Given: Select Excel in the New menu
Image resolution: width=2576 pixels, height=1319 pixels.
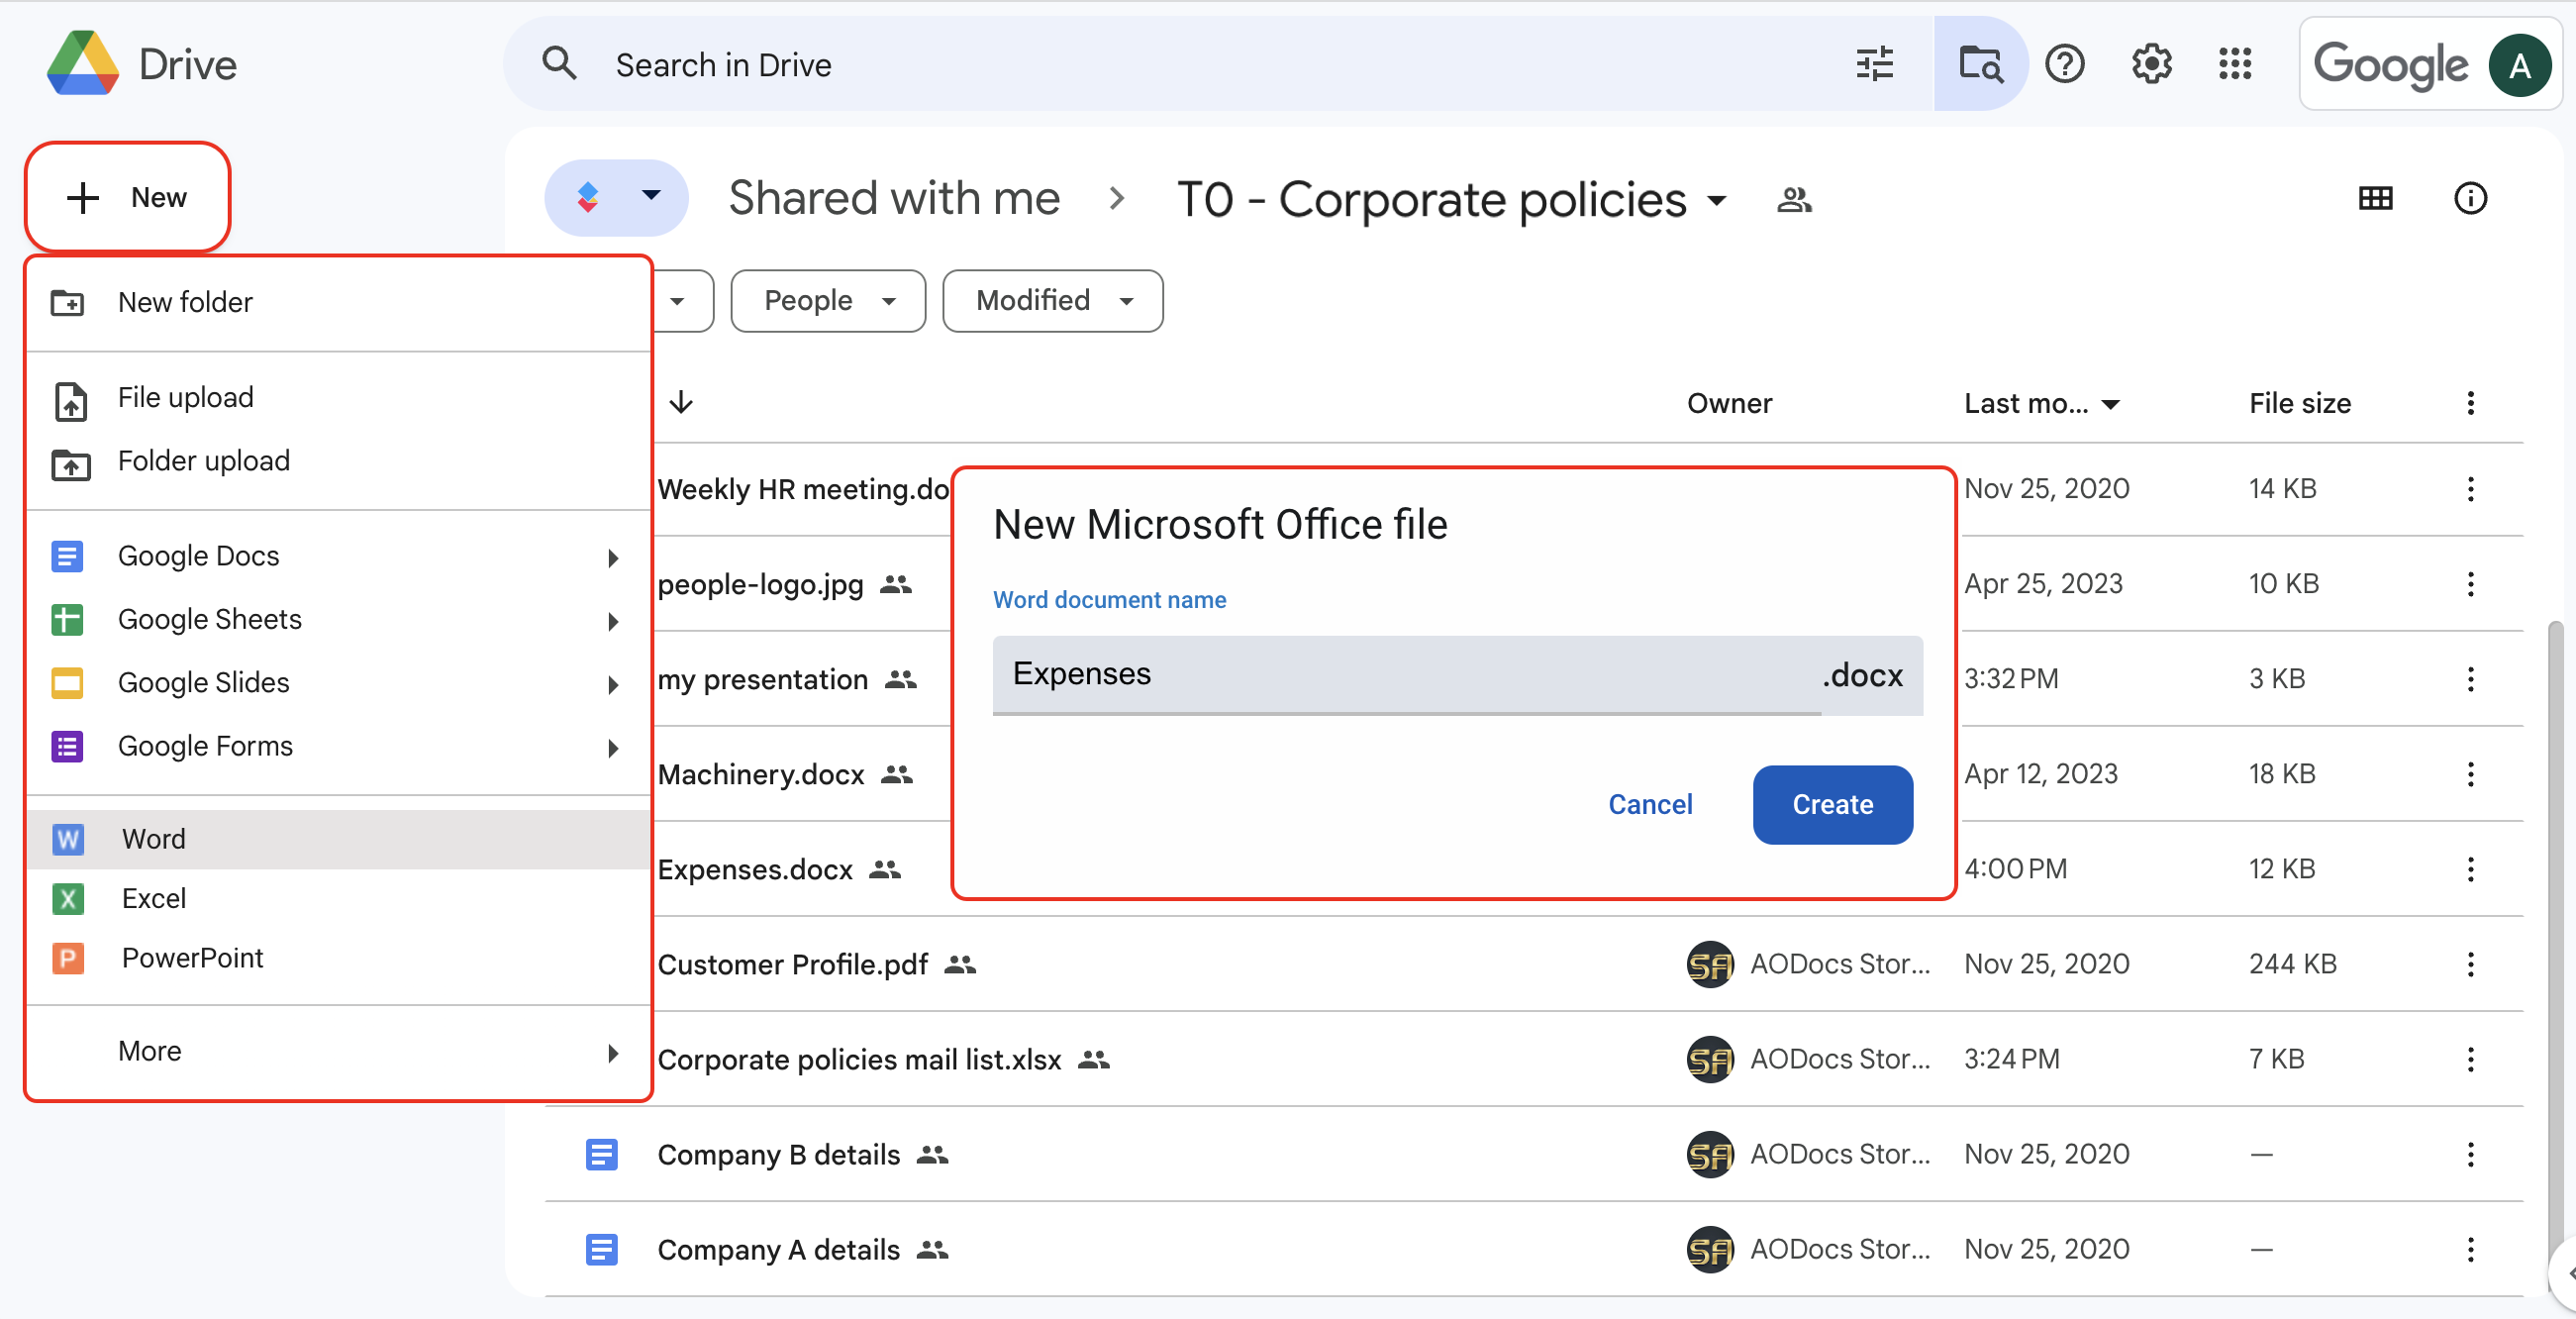Looking at the screenshot, I should coord(339,898).
